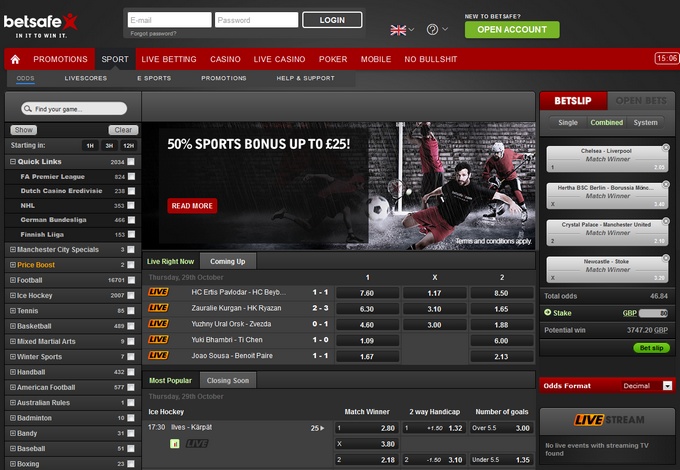Viewport: 680px width, 470px height.
Task: Select the Single bet type tab
Action: coord(568,123)
